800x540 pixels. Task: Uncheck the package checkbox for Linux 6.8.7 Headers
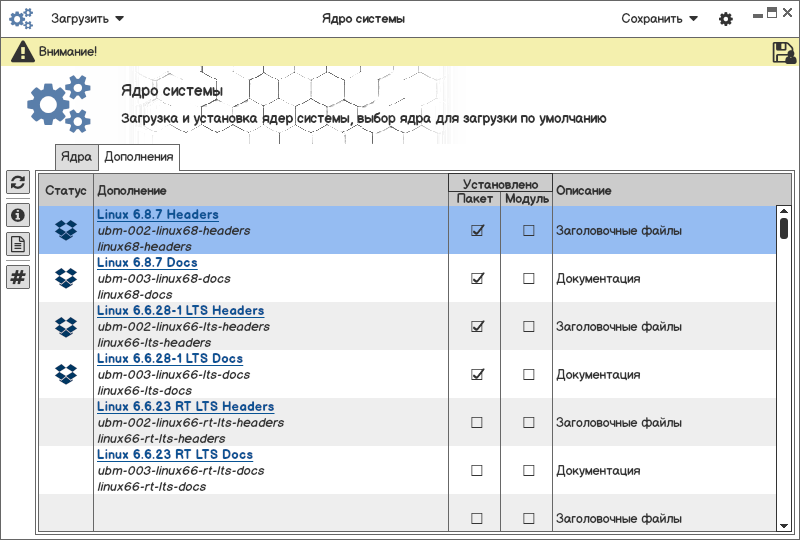click(x=477, y=230)
